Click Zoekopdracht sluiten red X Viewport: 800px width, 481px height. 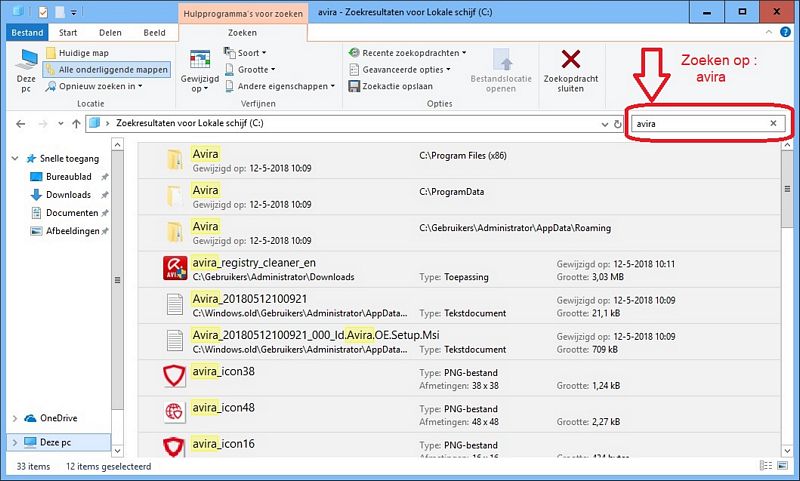pyautogui.click(x=570, y=59)
